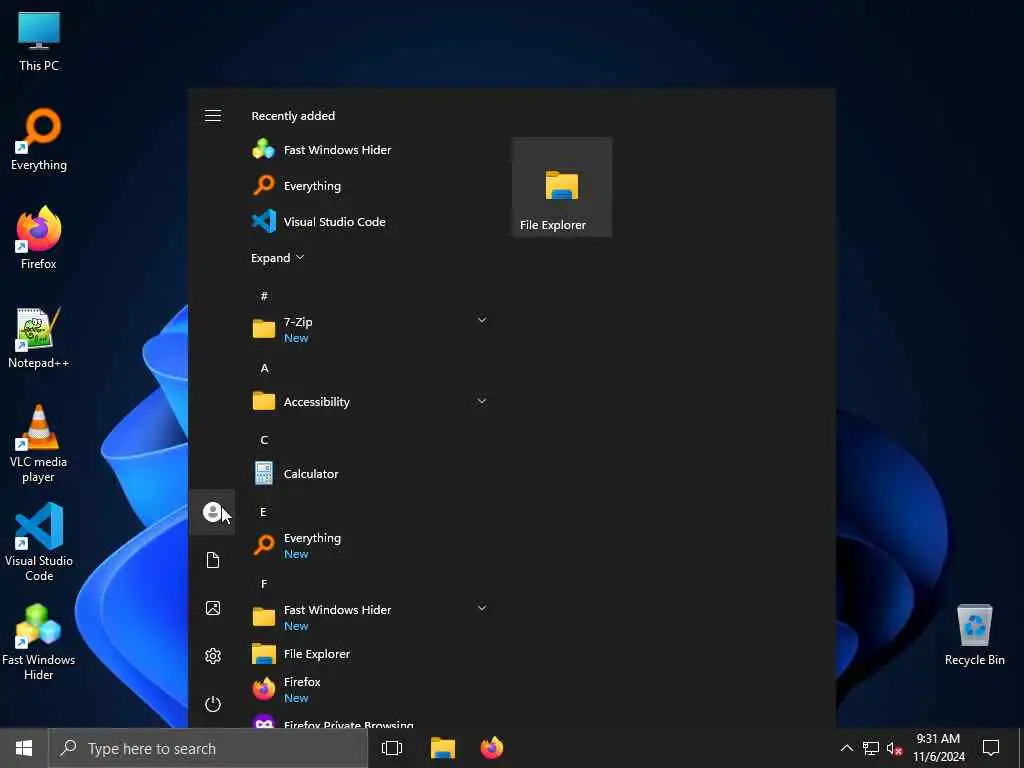The image size is (1024, 768).
Task: Select VLC media player desktop shortcut
Action: point(39,443)
